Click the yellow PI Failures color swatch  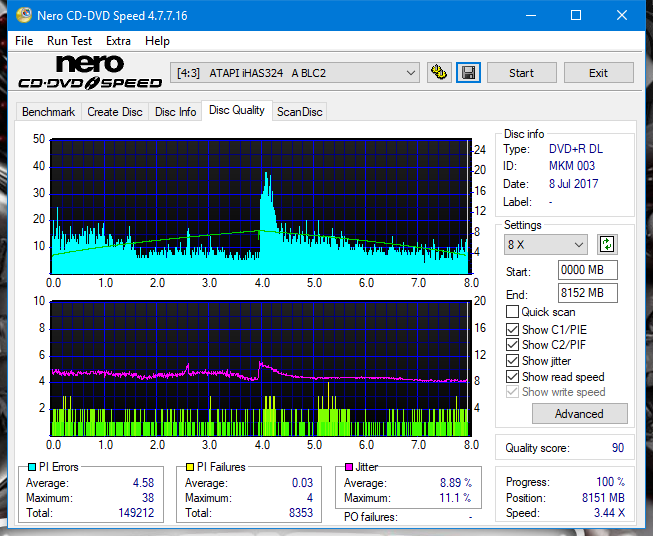(x=189, y=467)
